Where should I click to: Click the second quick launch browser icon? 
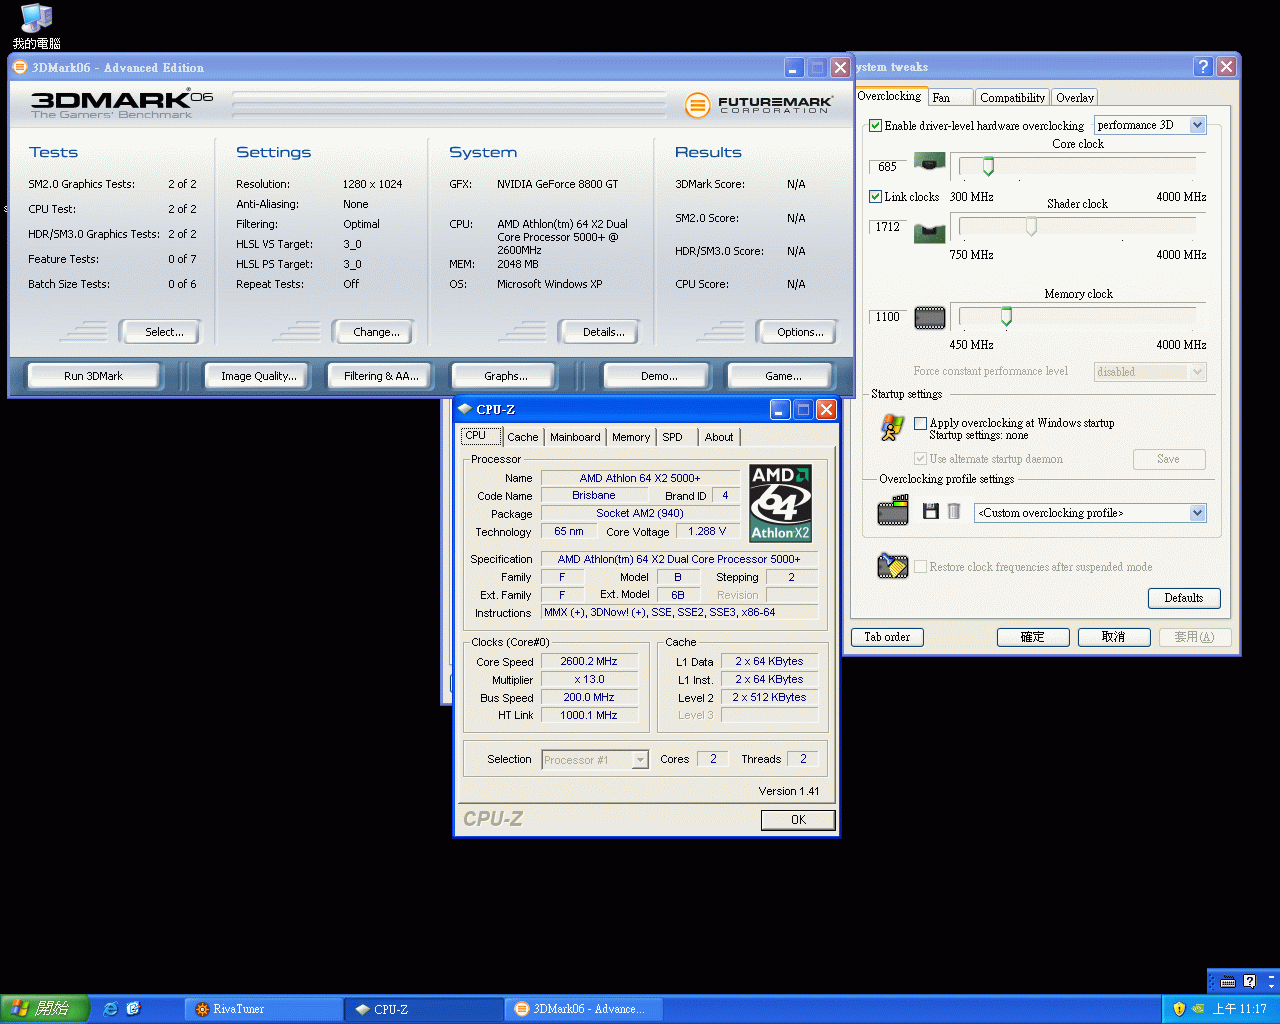point(133,1009)
